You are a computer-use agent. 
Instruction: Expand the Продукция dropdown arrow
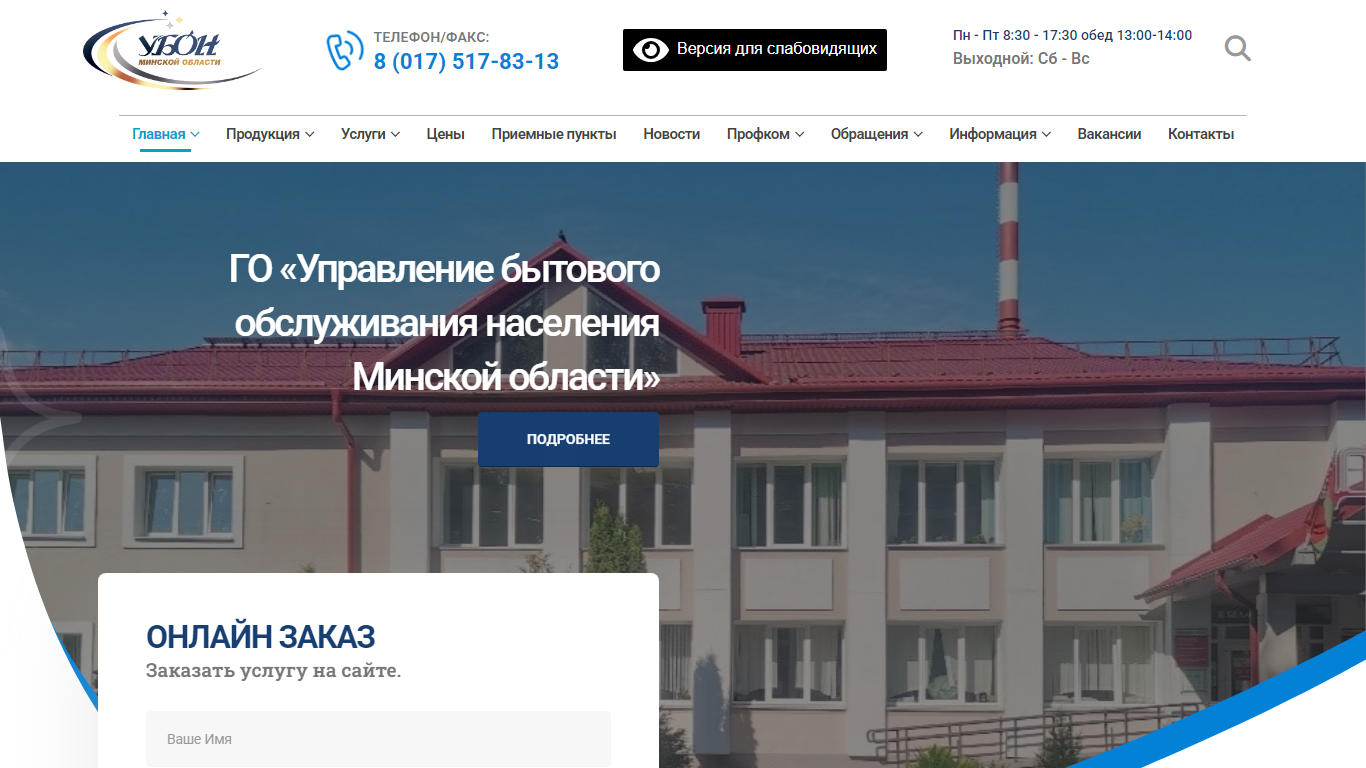click(x=310, y=134)
